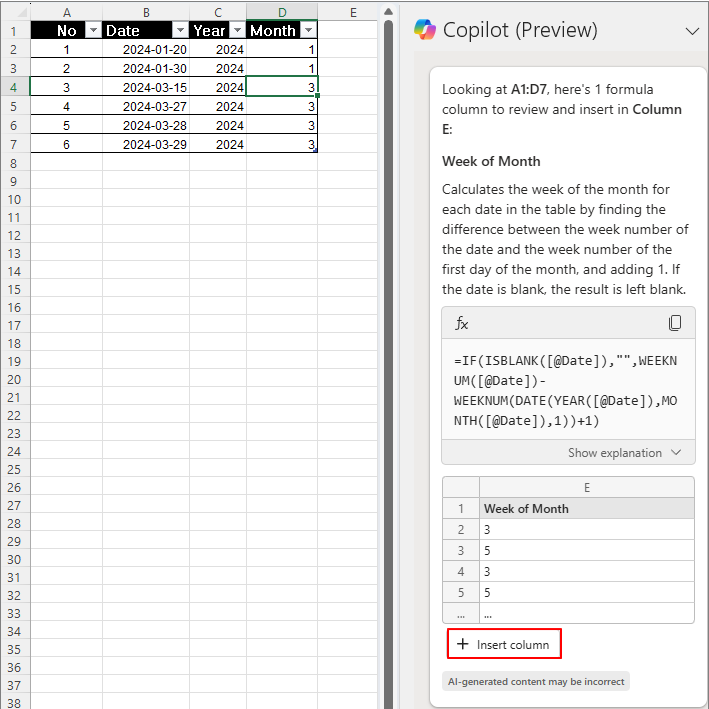Select column E header
Viewport: 709px width, 709px height.
[x=353, y=12]
